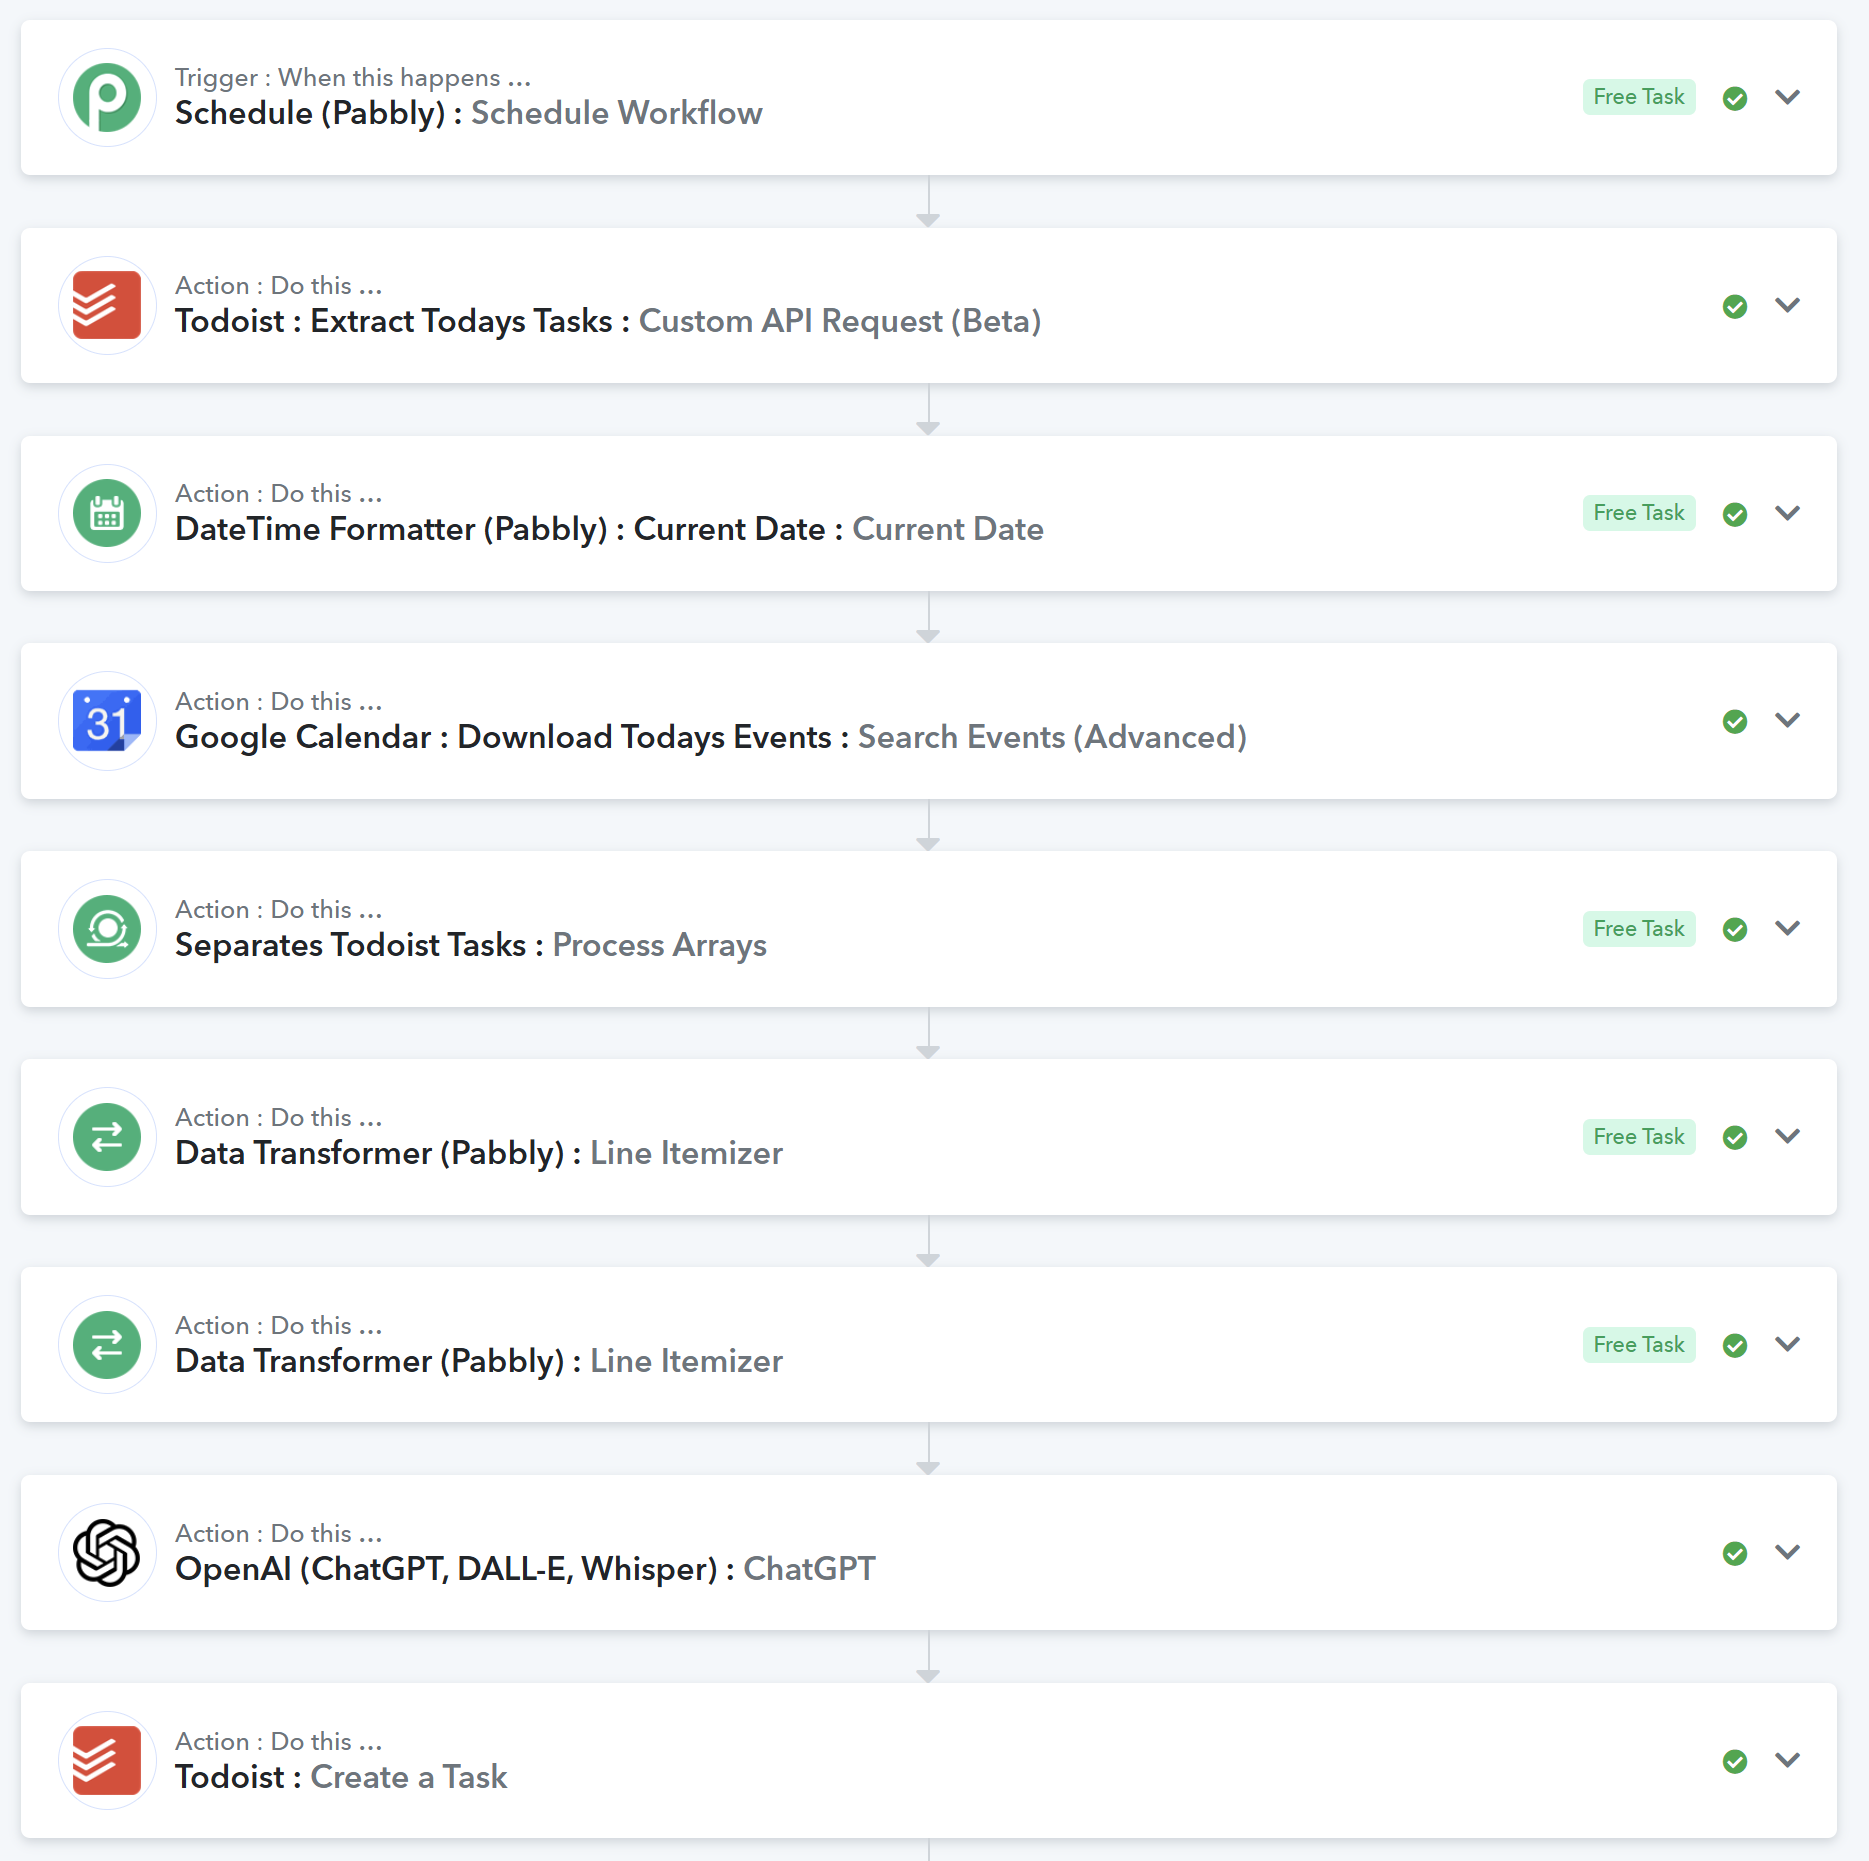Expand the Google Calendar Search Events step

1787,721
